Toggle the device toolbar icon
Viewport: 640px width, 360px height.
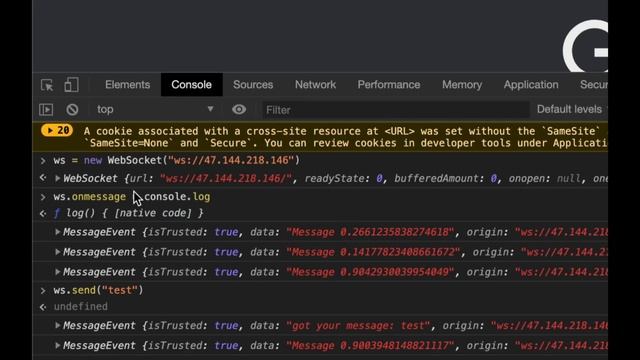(x=71, y=84)
